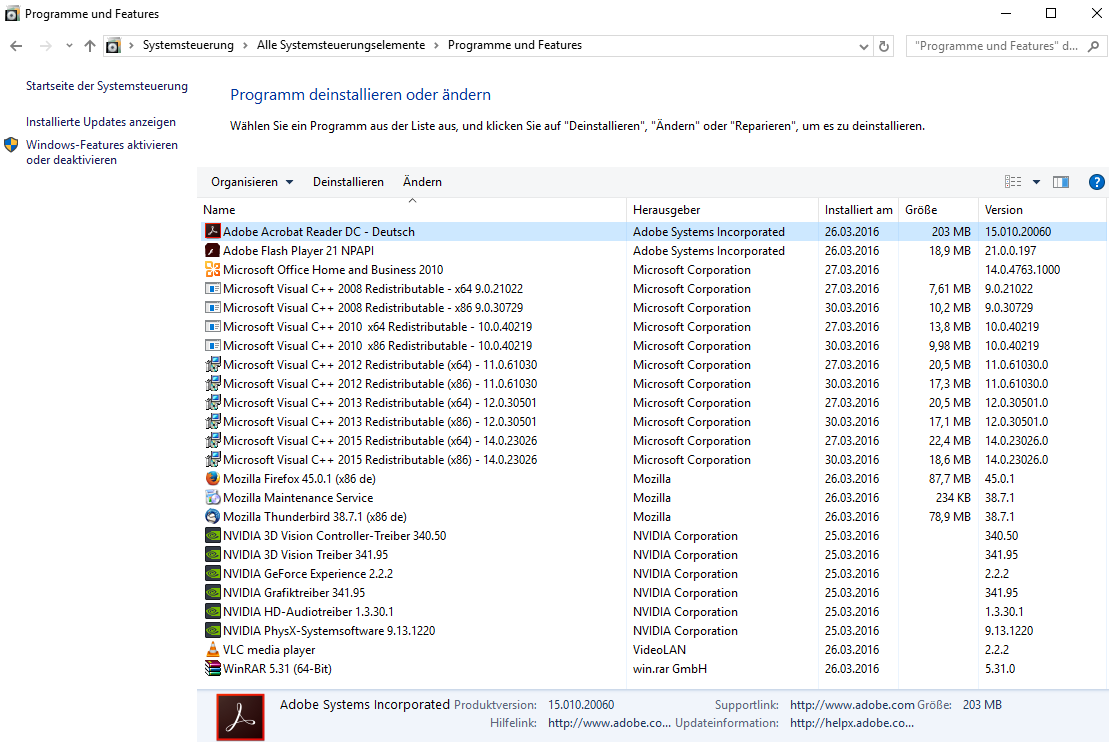Click the Supportlink http://www.adobe.com
The width and height of the screenshot is (1109, 742).
852,705
